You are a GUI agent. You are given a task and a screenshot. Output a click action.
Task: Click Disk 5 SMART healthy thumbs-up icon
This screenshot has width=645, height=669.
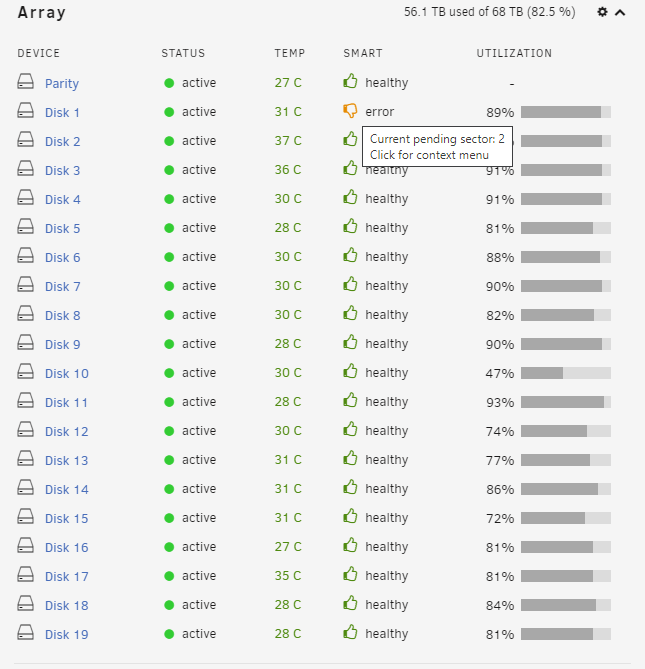[350, 226]
